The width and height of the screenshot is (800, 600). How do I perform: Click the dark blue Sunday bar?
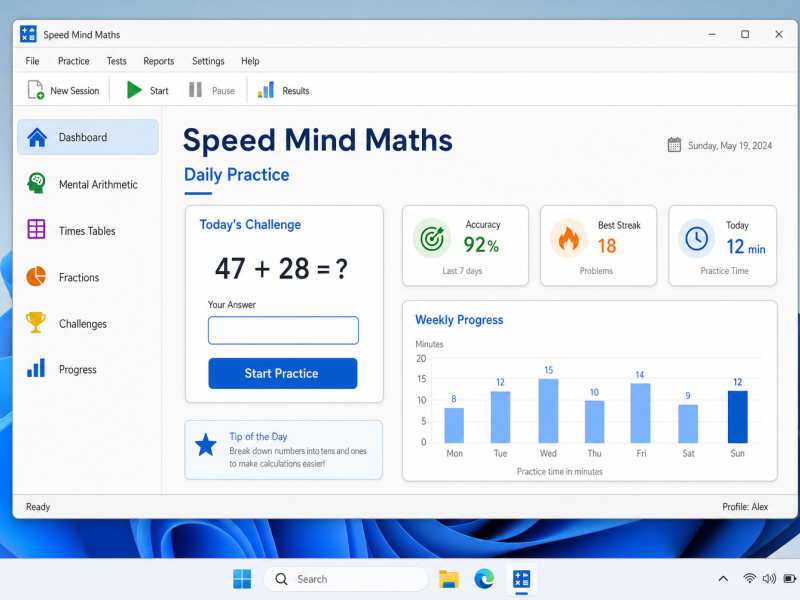point(737,417)
